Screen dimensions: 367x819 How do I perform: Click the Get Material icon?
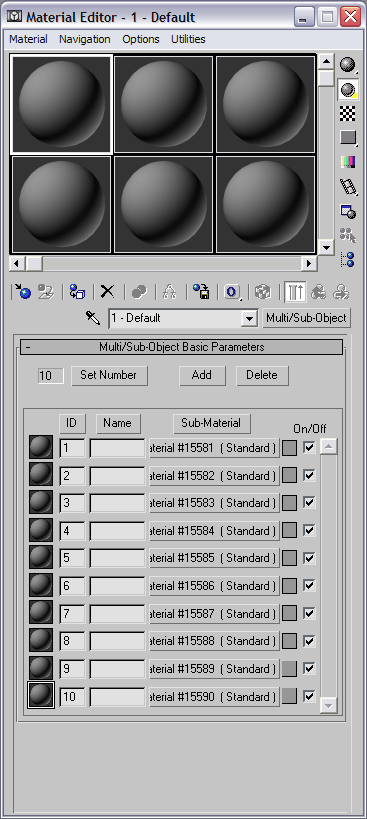pyautogui.click(x=23, y=291)
